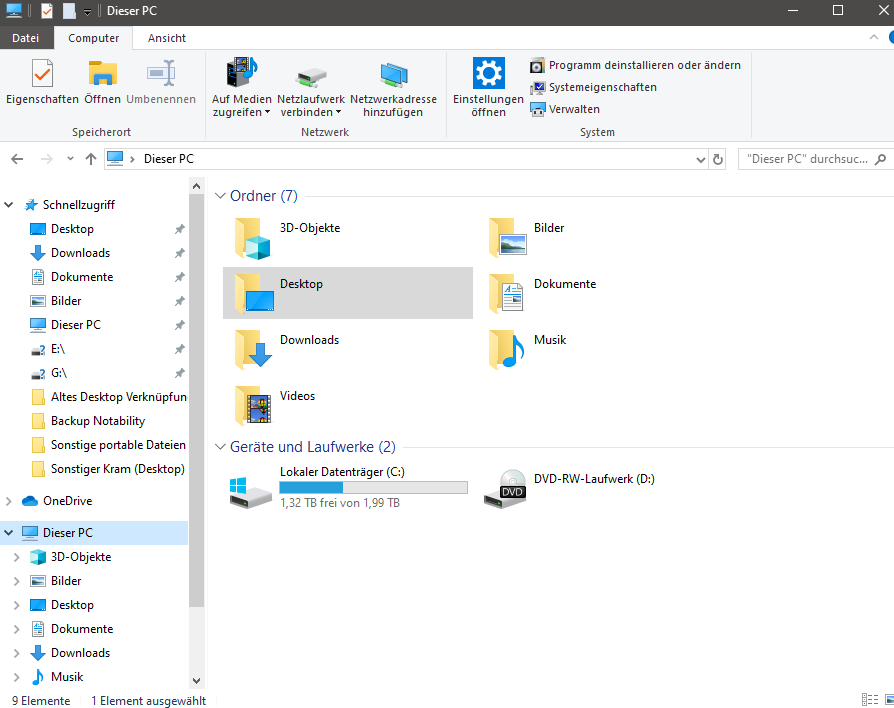This screenshot has width=894, height=708.
Task: Click sidebar scrollbar down arrow
Action: click(196, 681)
